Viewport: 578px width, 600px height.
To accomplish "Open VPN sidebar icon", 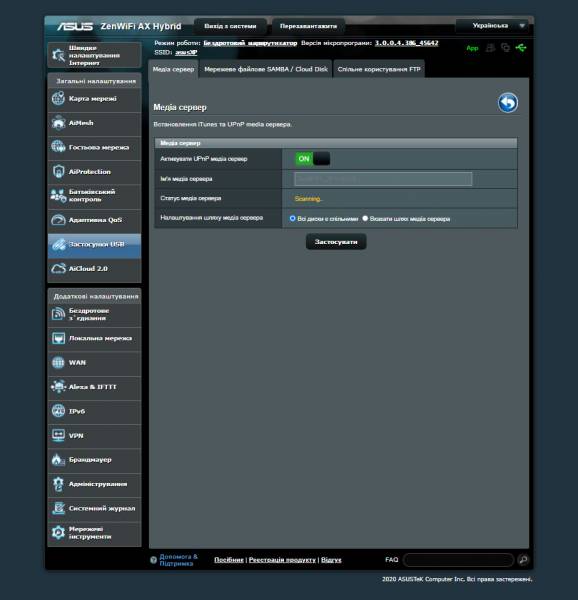I will click(58, 435).
